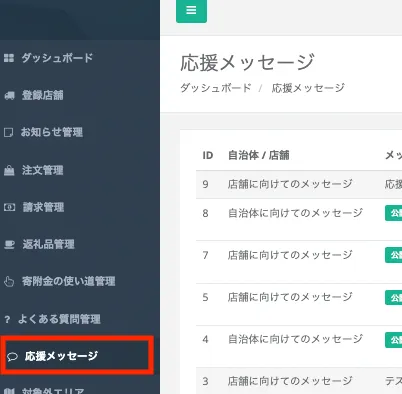Click 店舗に向けてのメッセージ in row ID 7
Screen dimensions: 402x394
290,255
